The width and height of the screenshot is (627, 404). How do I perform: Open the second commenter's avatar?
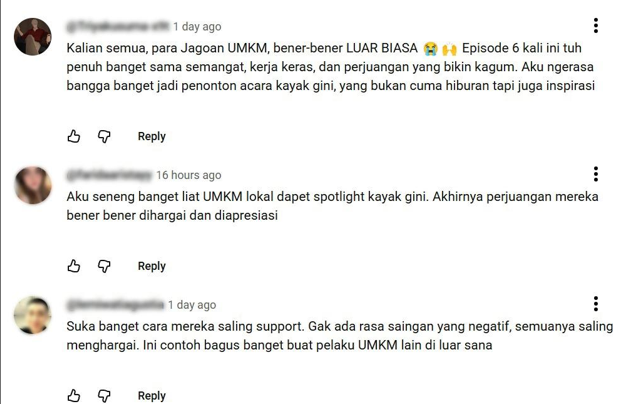click(x=33, y=185)
